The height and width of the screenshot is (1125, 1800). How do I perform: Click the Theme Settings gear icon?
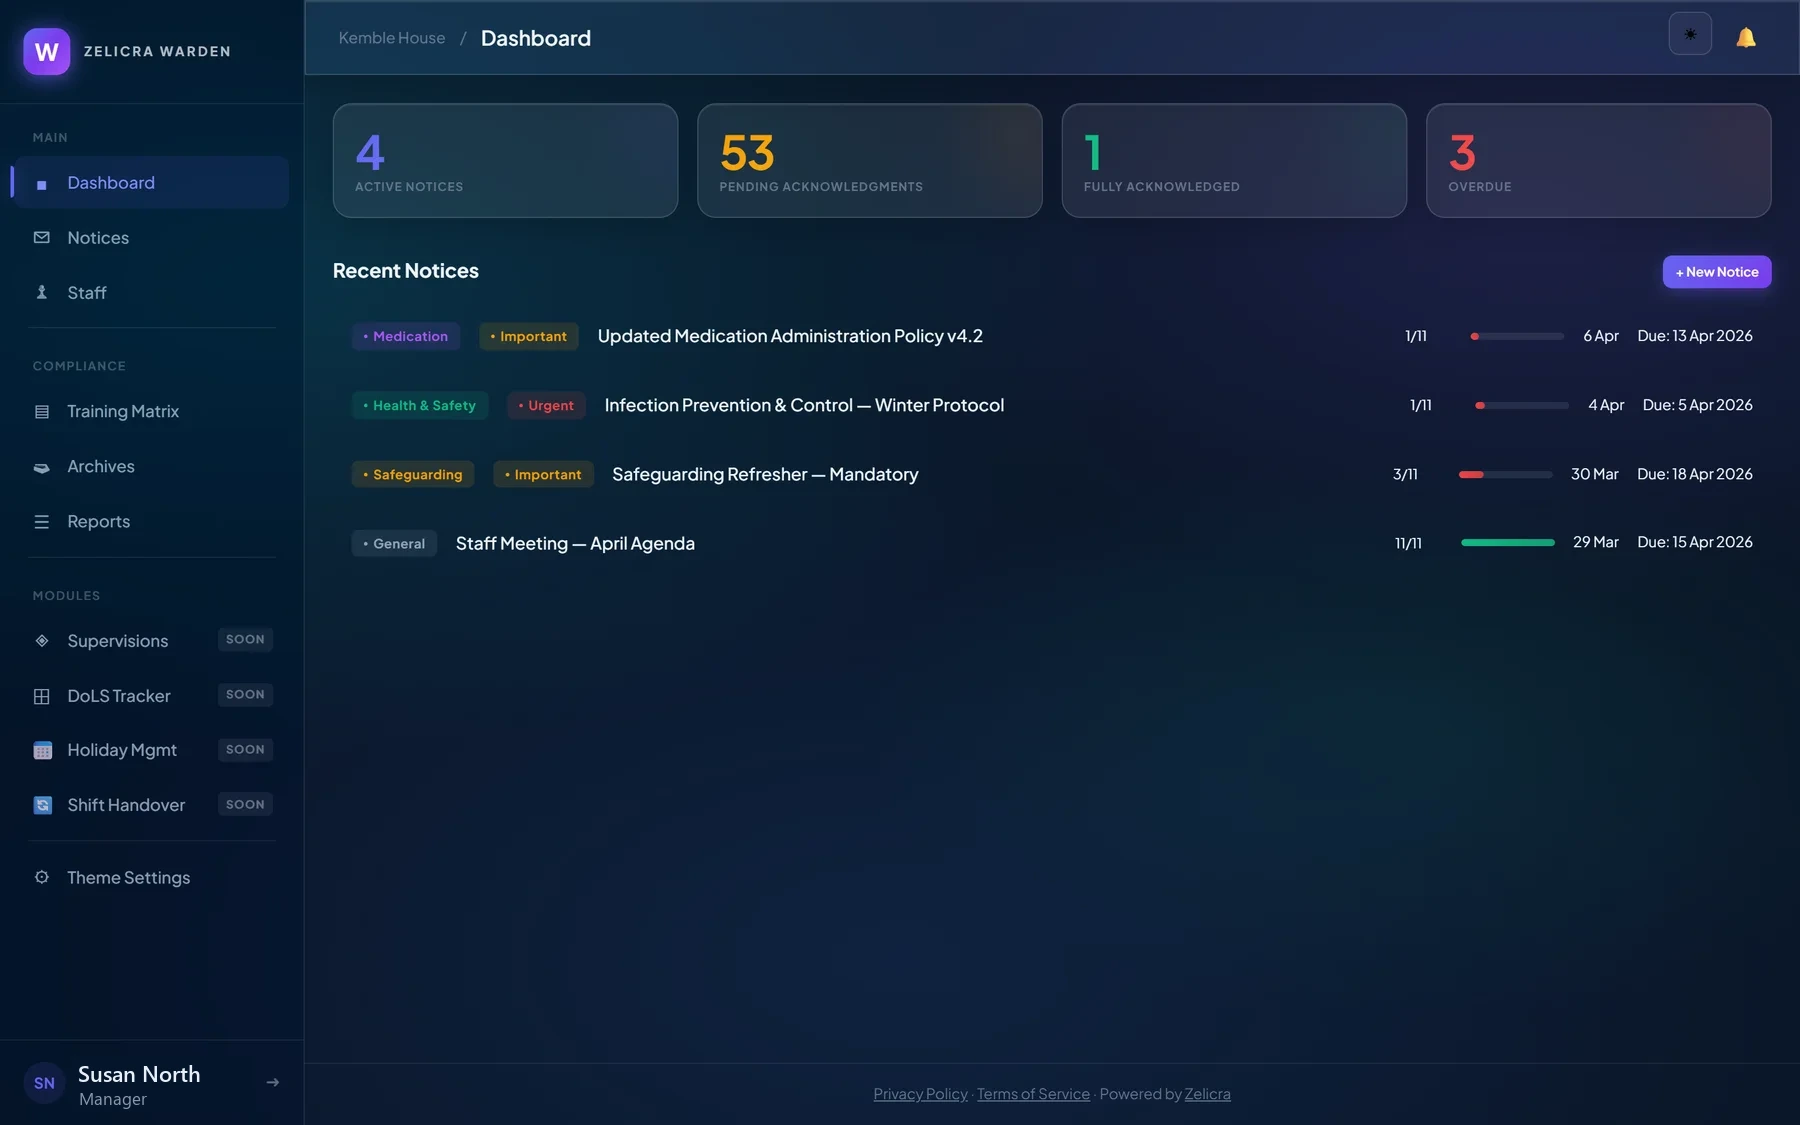(x=42, y=877)
